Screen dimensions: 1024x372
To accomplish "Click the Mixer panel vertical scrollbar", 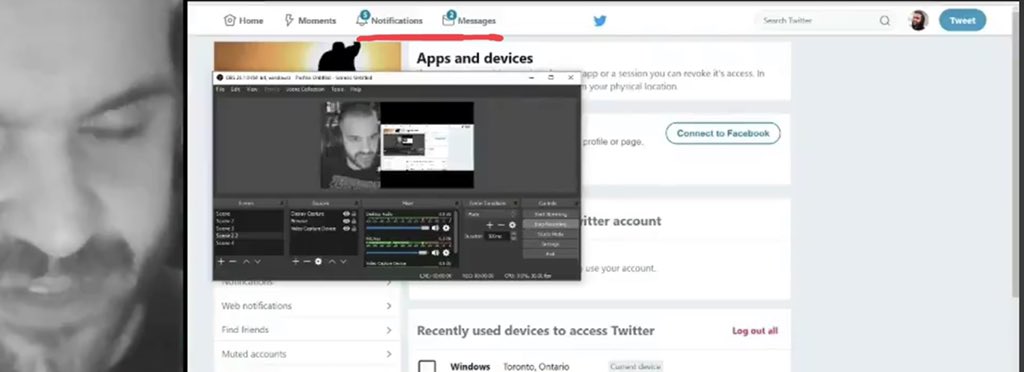I will 456,232.
